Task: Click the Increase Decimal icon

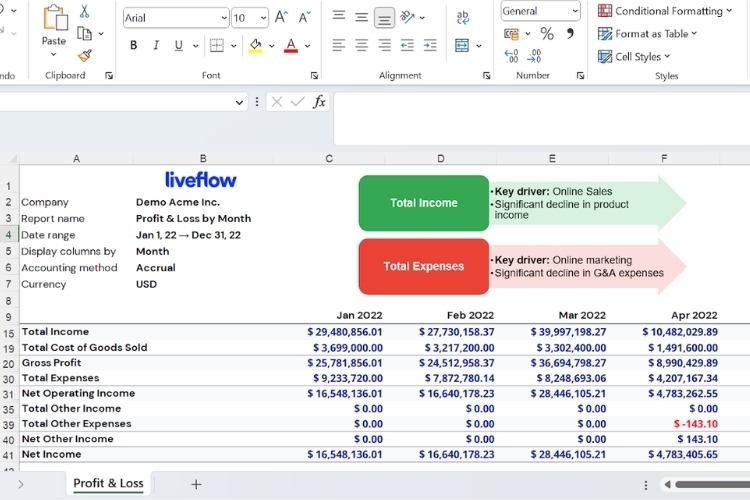Action: point(511,56)
